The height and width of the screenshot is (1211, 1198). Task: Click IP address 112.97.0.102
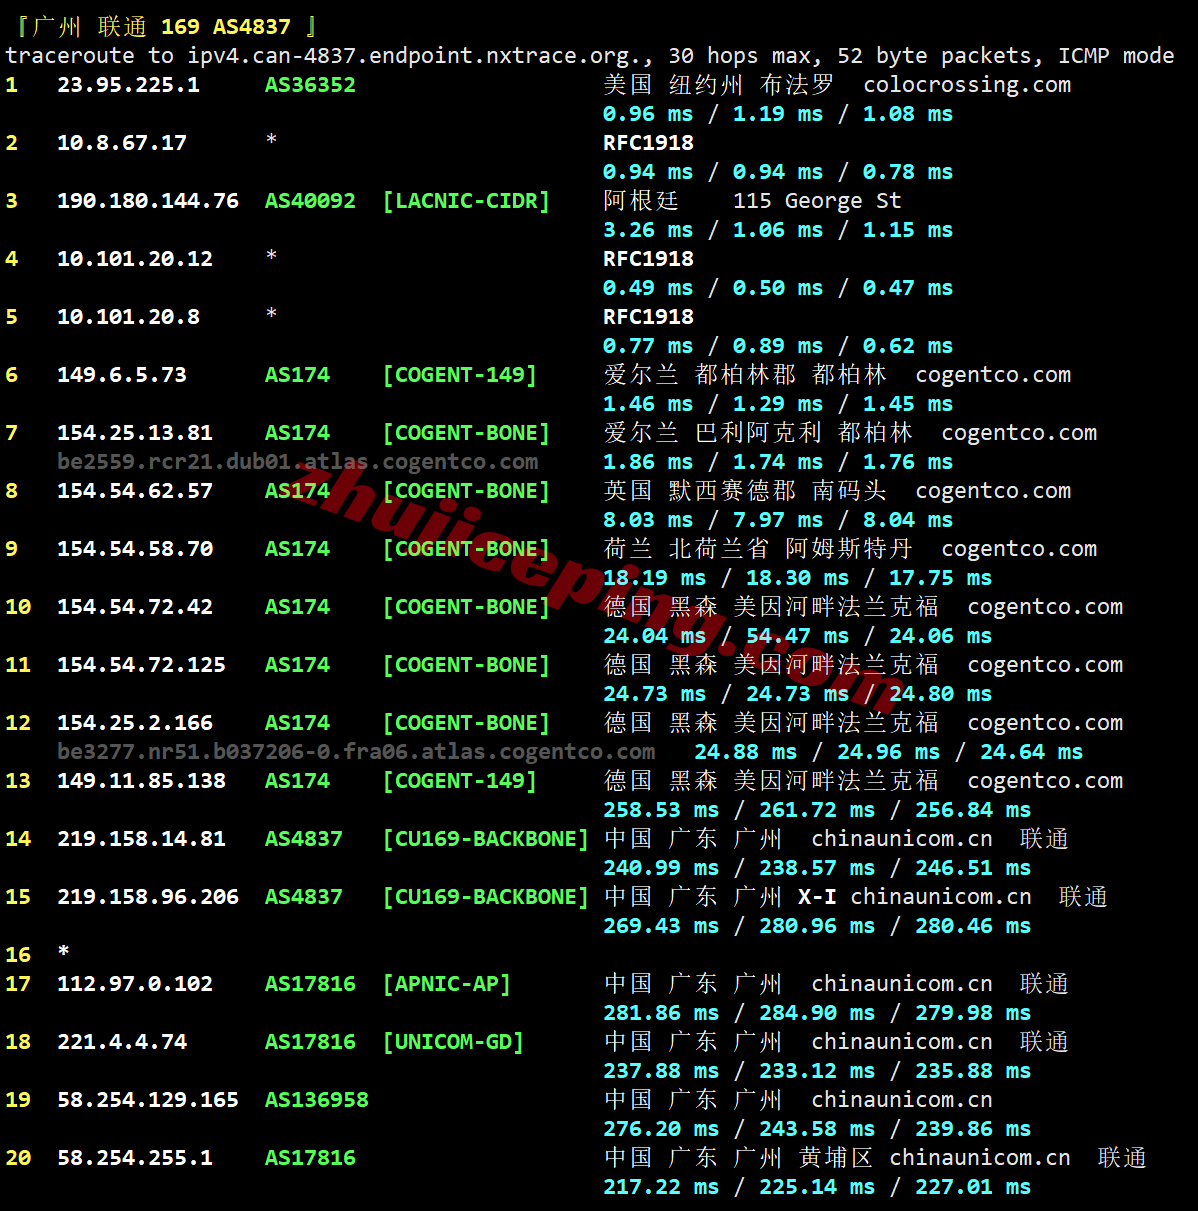[x=135, y=984]
